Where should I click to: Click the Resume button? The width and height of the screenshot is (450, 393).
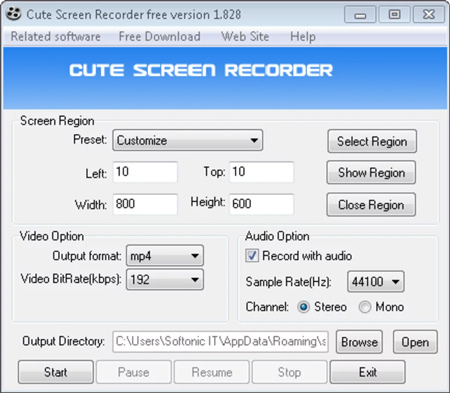[212, 372]
